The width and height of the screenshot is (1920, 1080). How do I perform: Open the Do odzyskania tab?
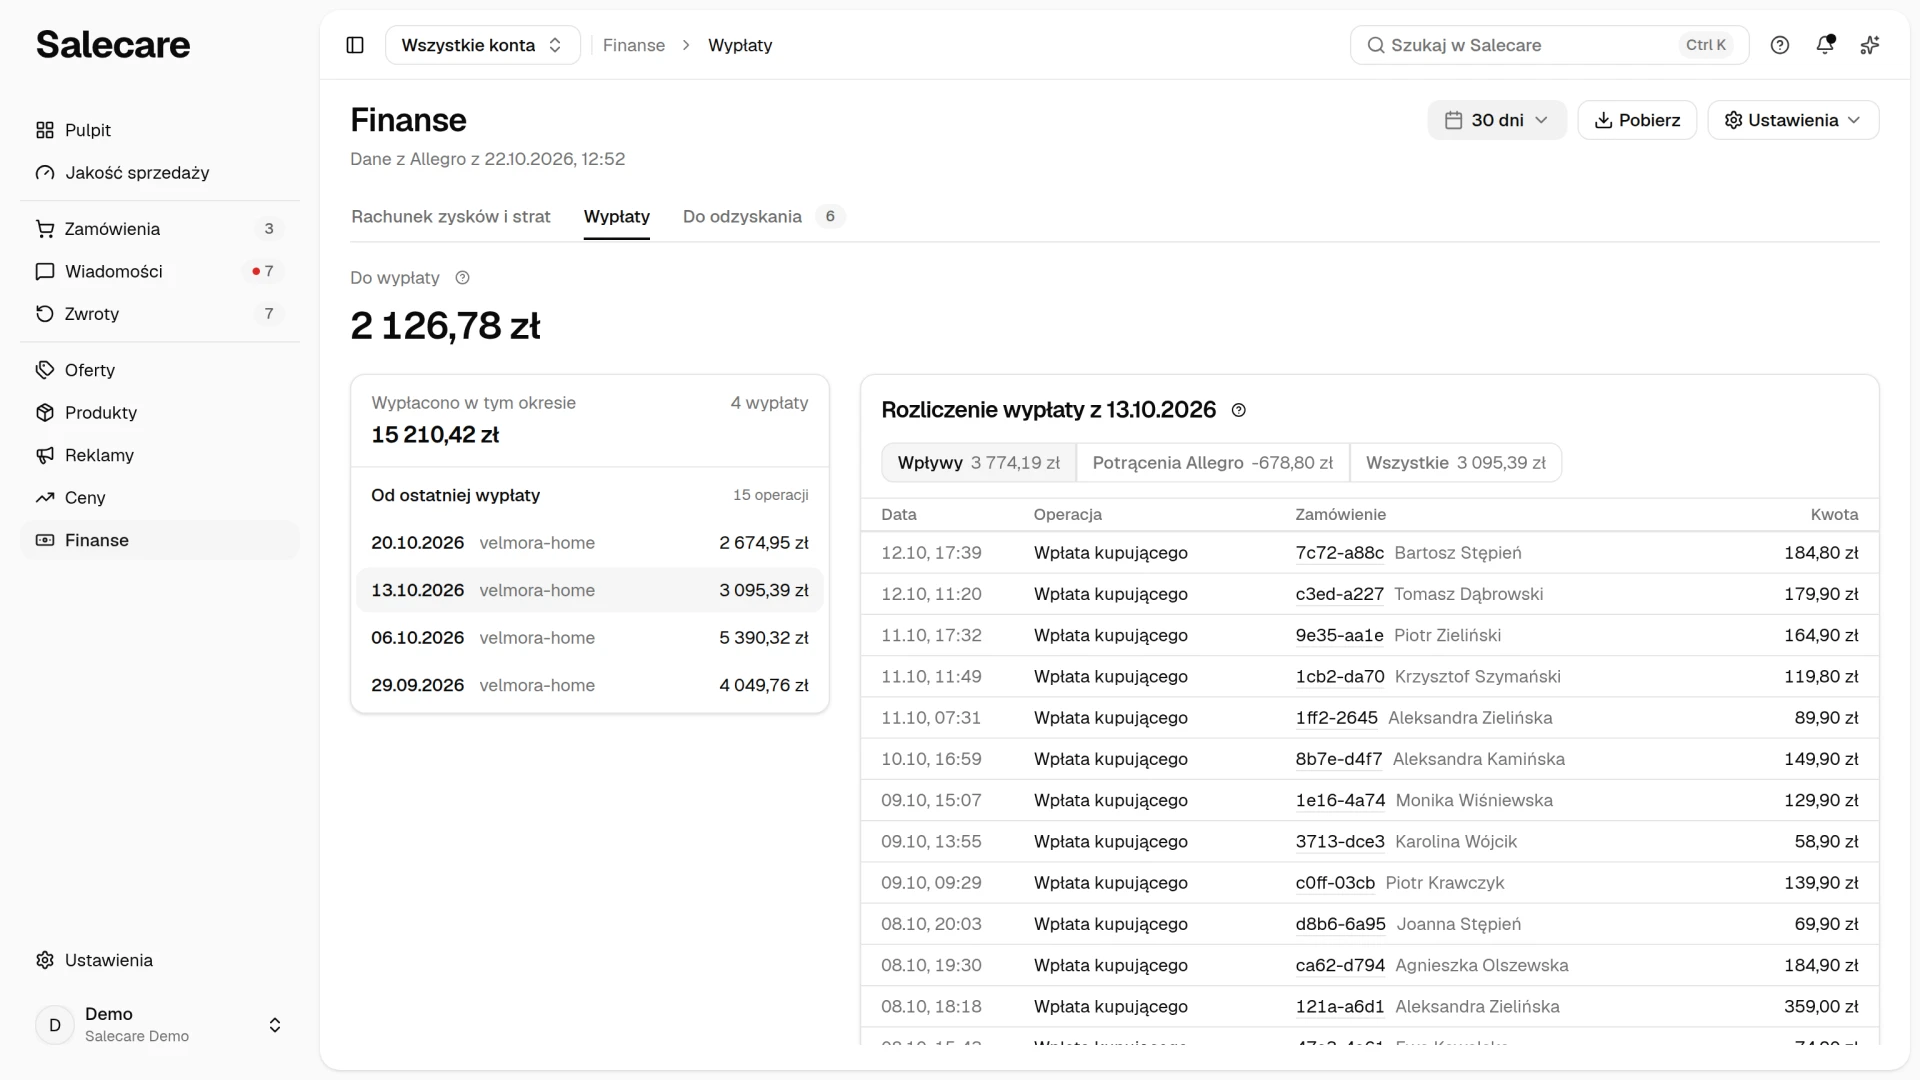(x=763, y=217)
